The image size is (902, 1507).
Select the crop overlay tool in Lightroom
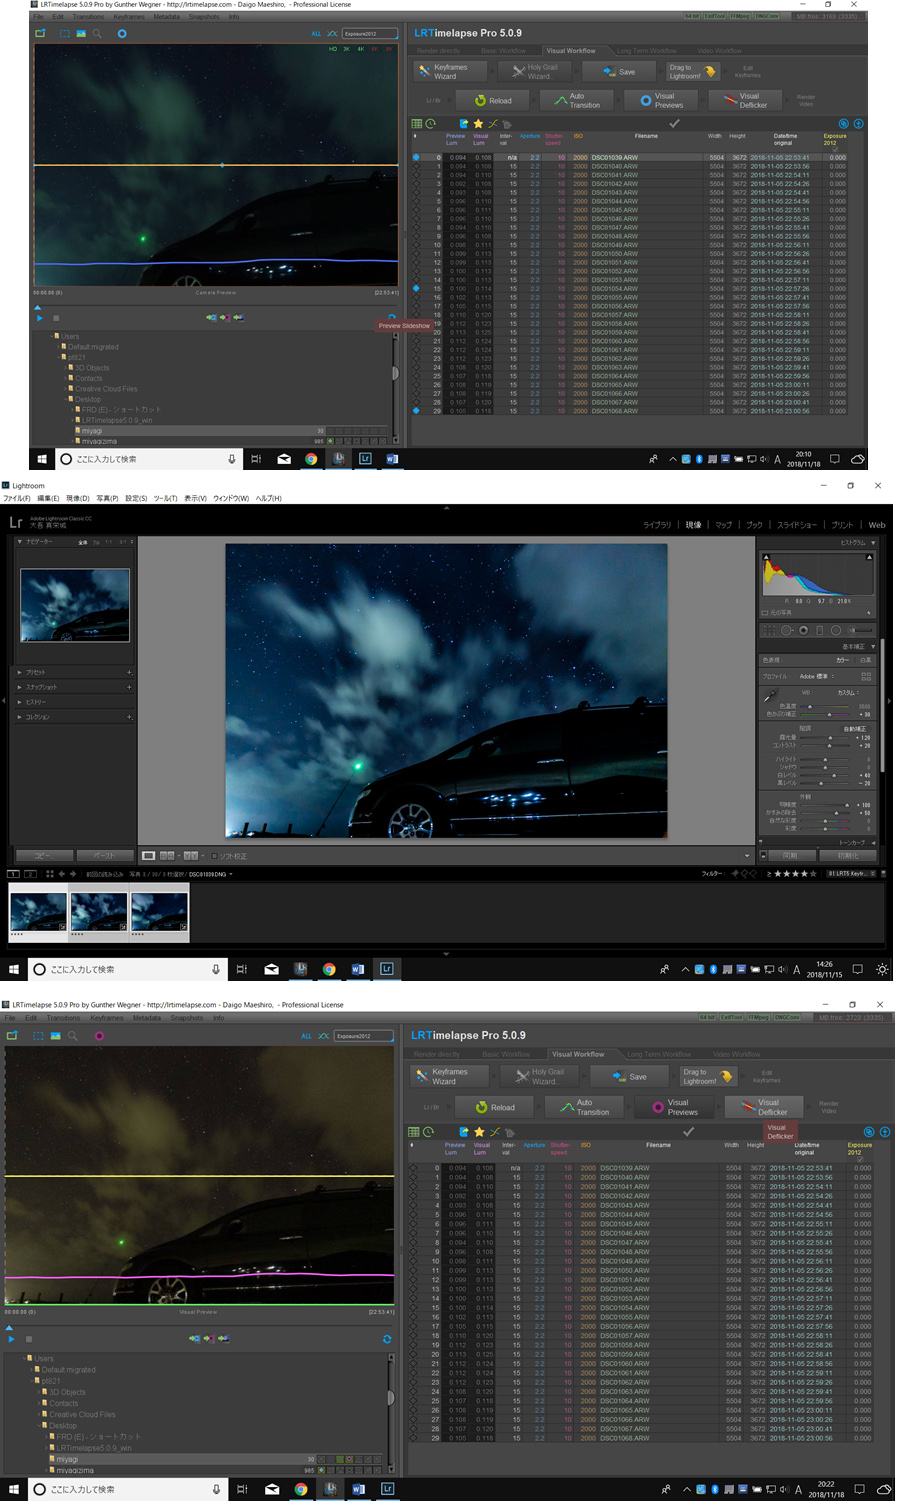(x=769, y=630)
